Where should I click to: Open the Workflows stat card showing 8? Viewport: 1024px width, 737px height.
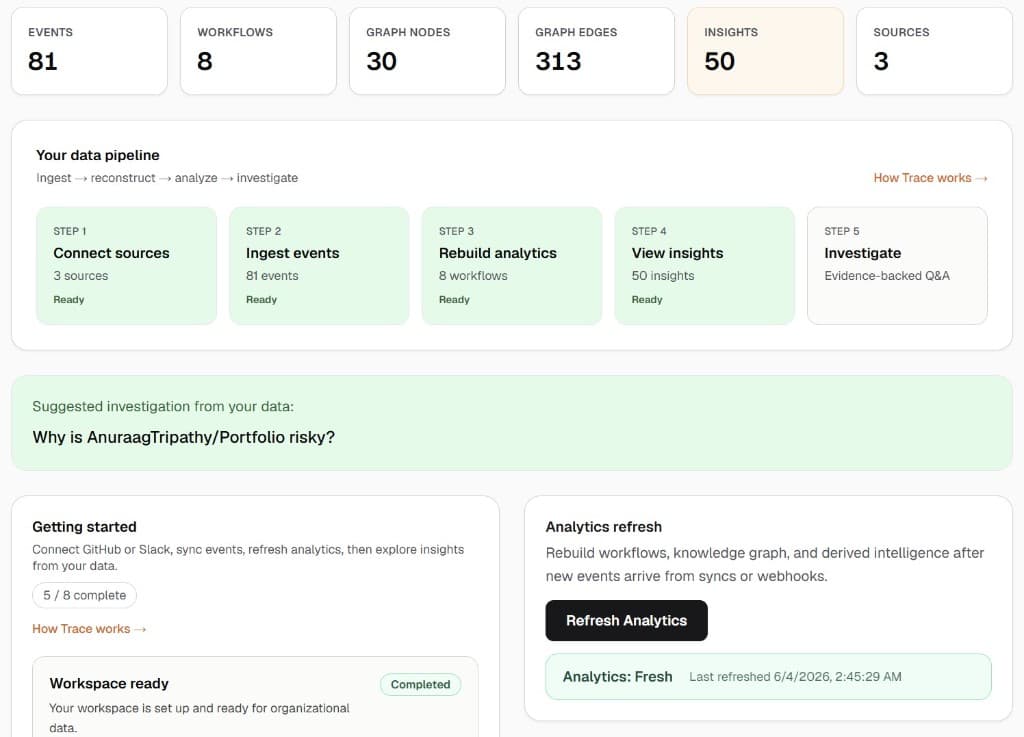coord(259,51)
